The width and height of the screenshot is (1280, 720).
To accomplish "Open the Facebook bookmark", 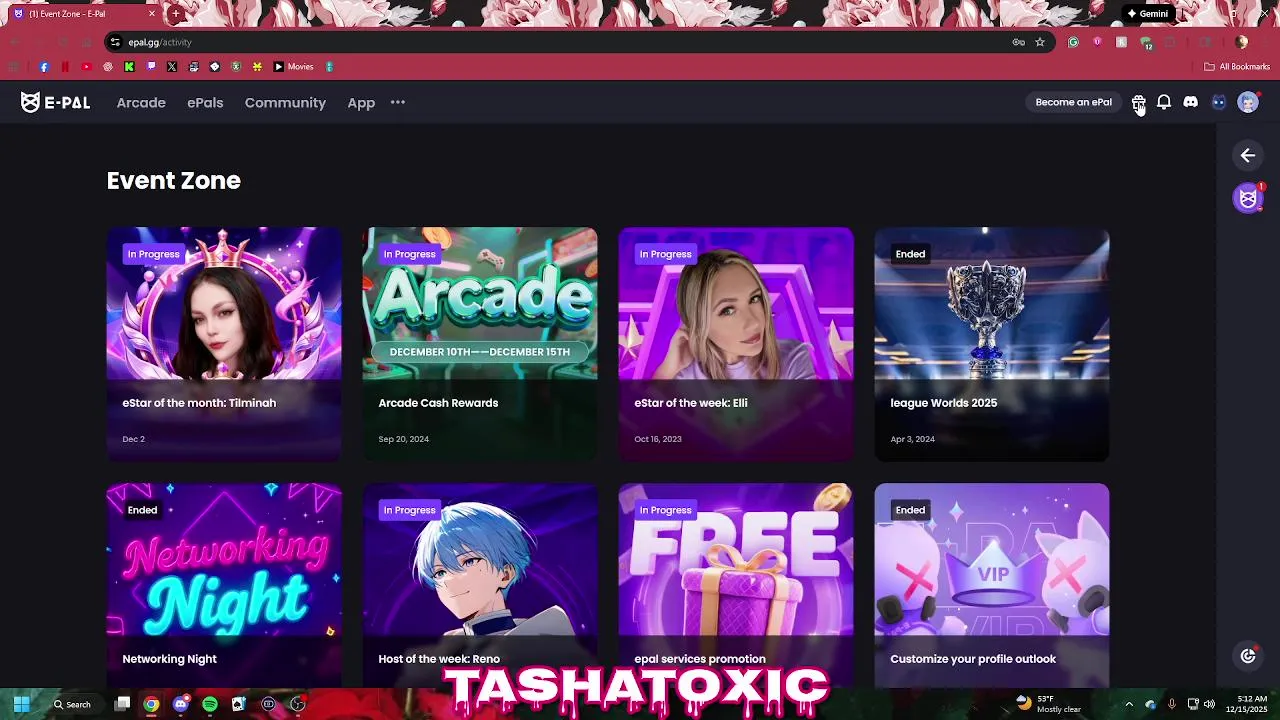I will coord(44,67).
